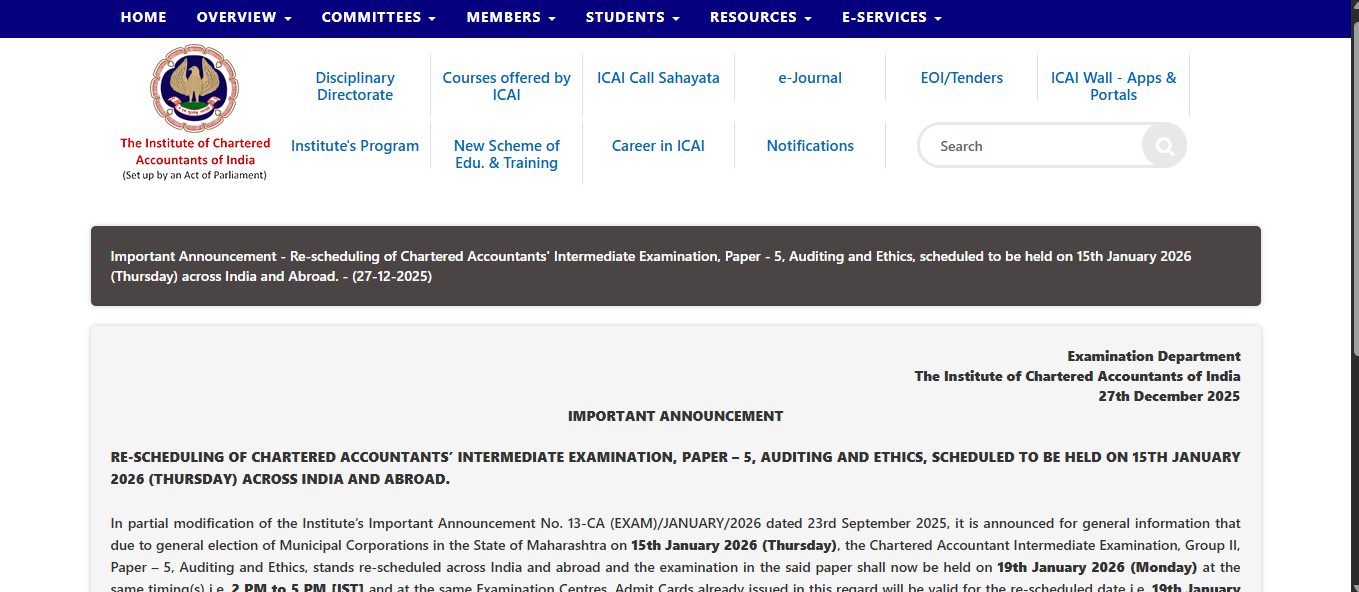Screen dimensions: 1359x592
Task: Expand the STUDENTS dropdown menu
Action: point(632,17)
